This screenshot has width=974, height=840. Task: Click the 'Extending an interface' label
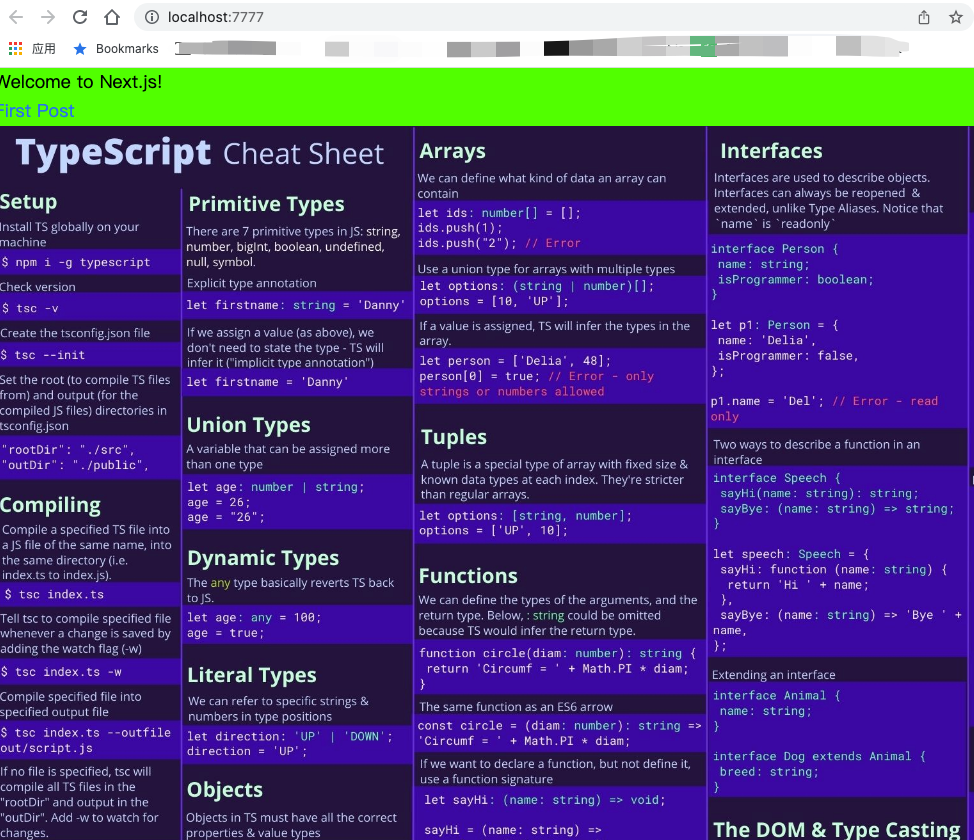click(x=773, y=675)
